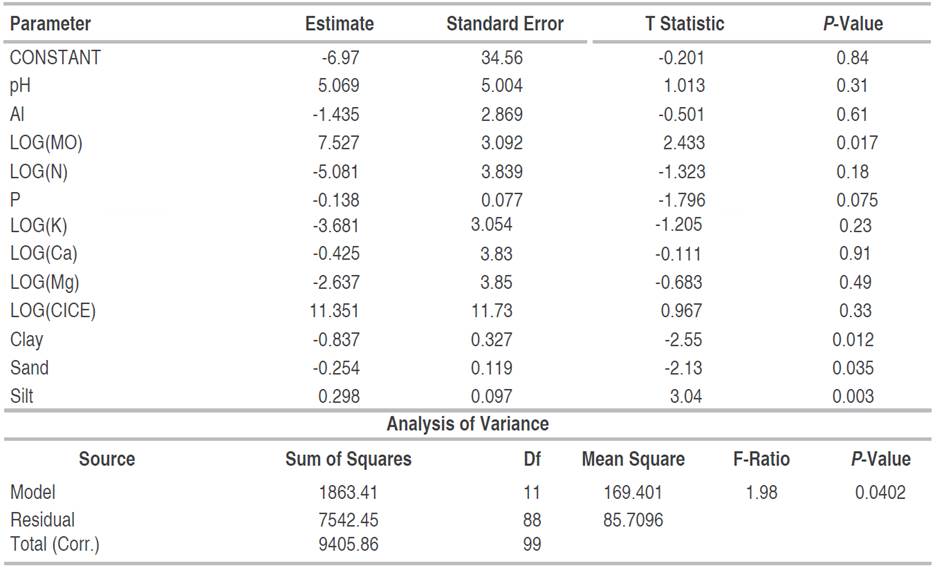Click the CONSTANT parameter row label

pyautogui.click(x=55, y=58)
